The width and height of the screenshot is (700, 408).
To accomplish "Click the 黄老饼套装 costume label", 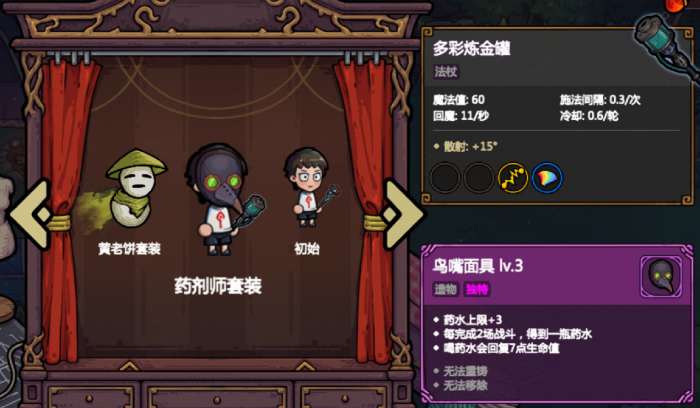I will [x=129, y=249].
